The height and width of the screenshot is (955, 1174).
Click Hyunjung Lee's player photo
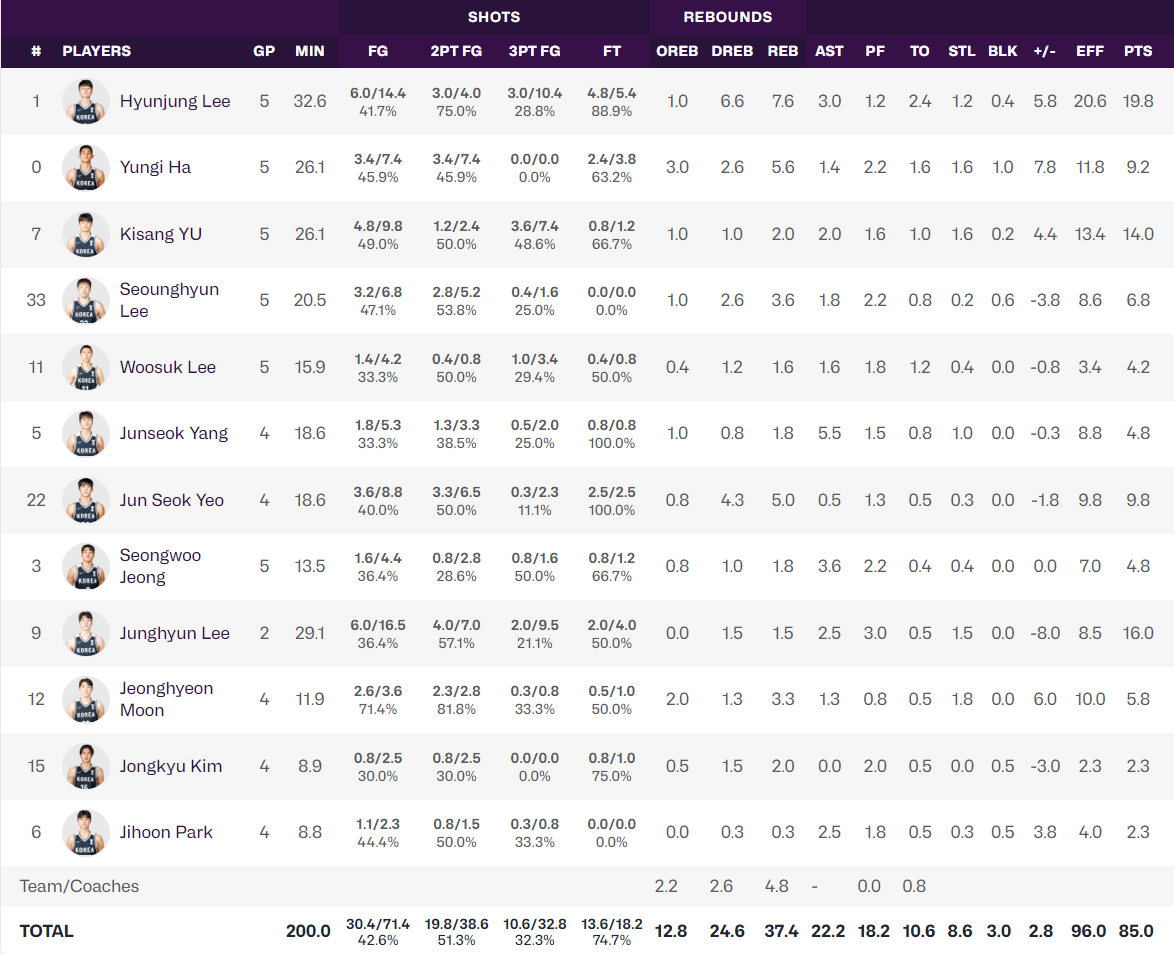pyautogui.click(x=86, y=101)
